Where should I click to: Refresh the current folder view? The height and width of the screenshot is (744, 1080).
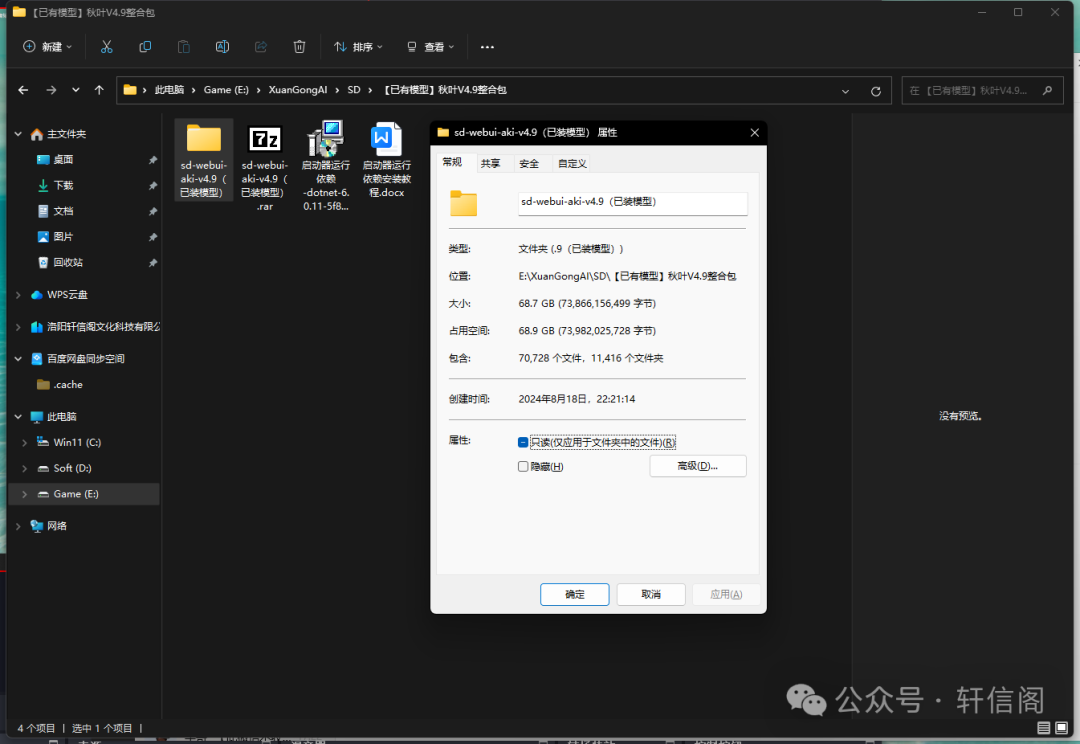tap(876, 90)
